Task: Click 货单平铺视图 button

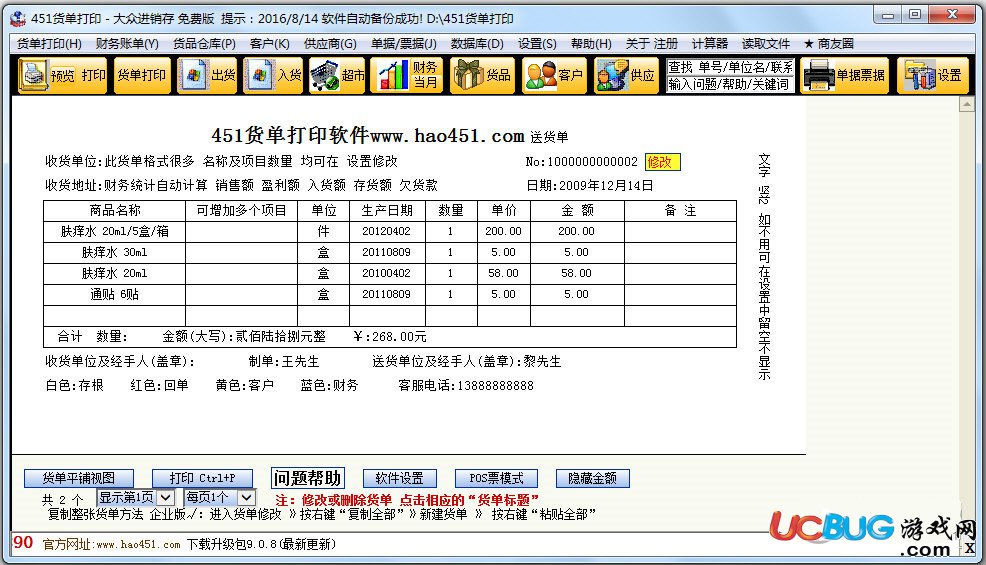Action: (79, 478)
